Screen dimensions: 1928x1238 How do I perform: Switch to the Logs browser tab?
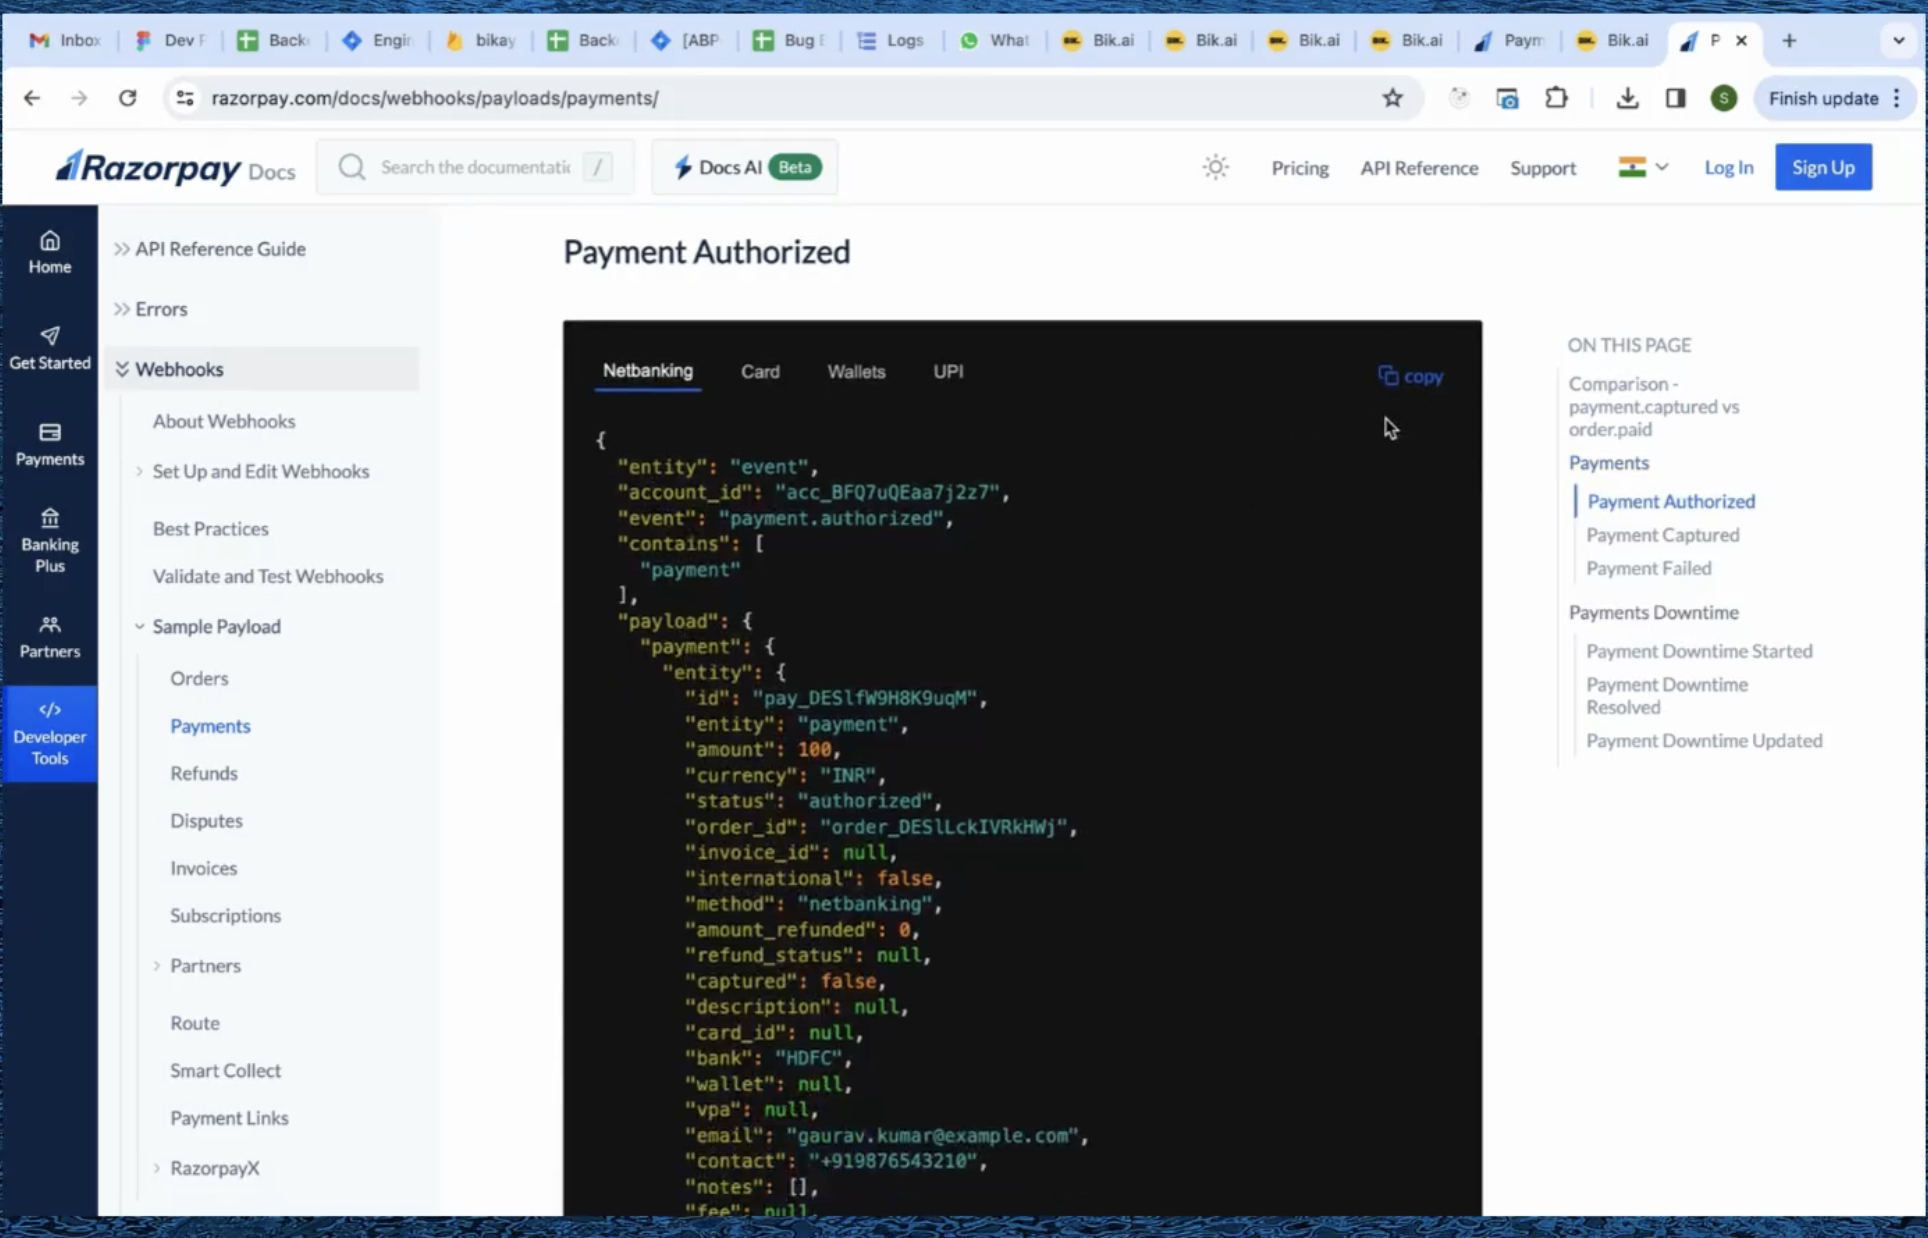click(890, 40)
